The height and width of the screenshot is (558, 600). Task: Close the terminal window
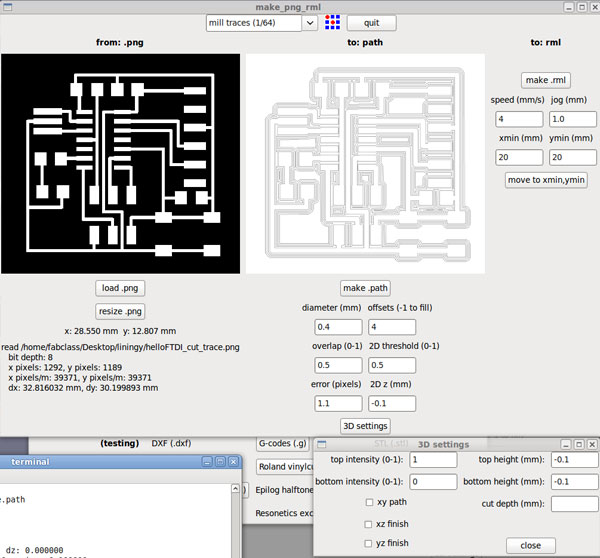(233, 462)
